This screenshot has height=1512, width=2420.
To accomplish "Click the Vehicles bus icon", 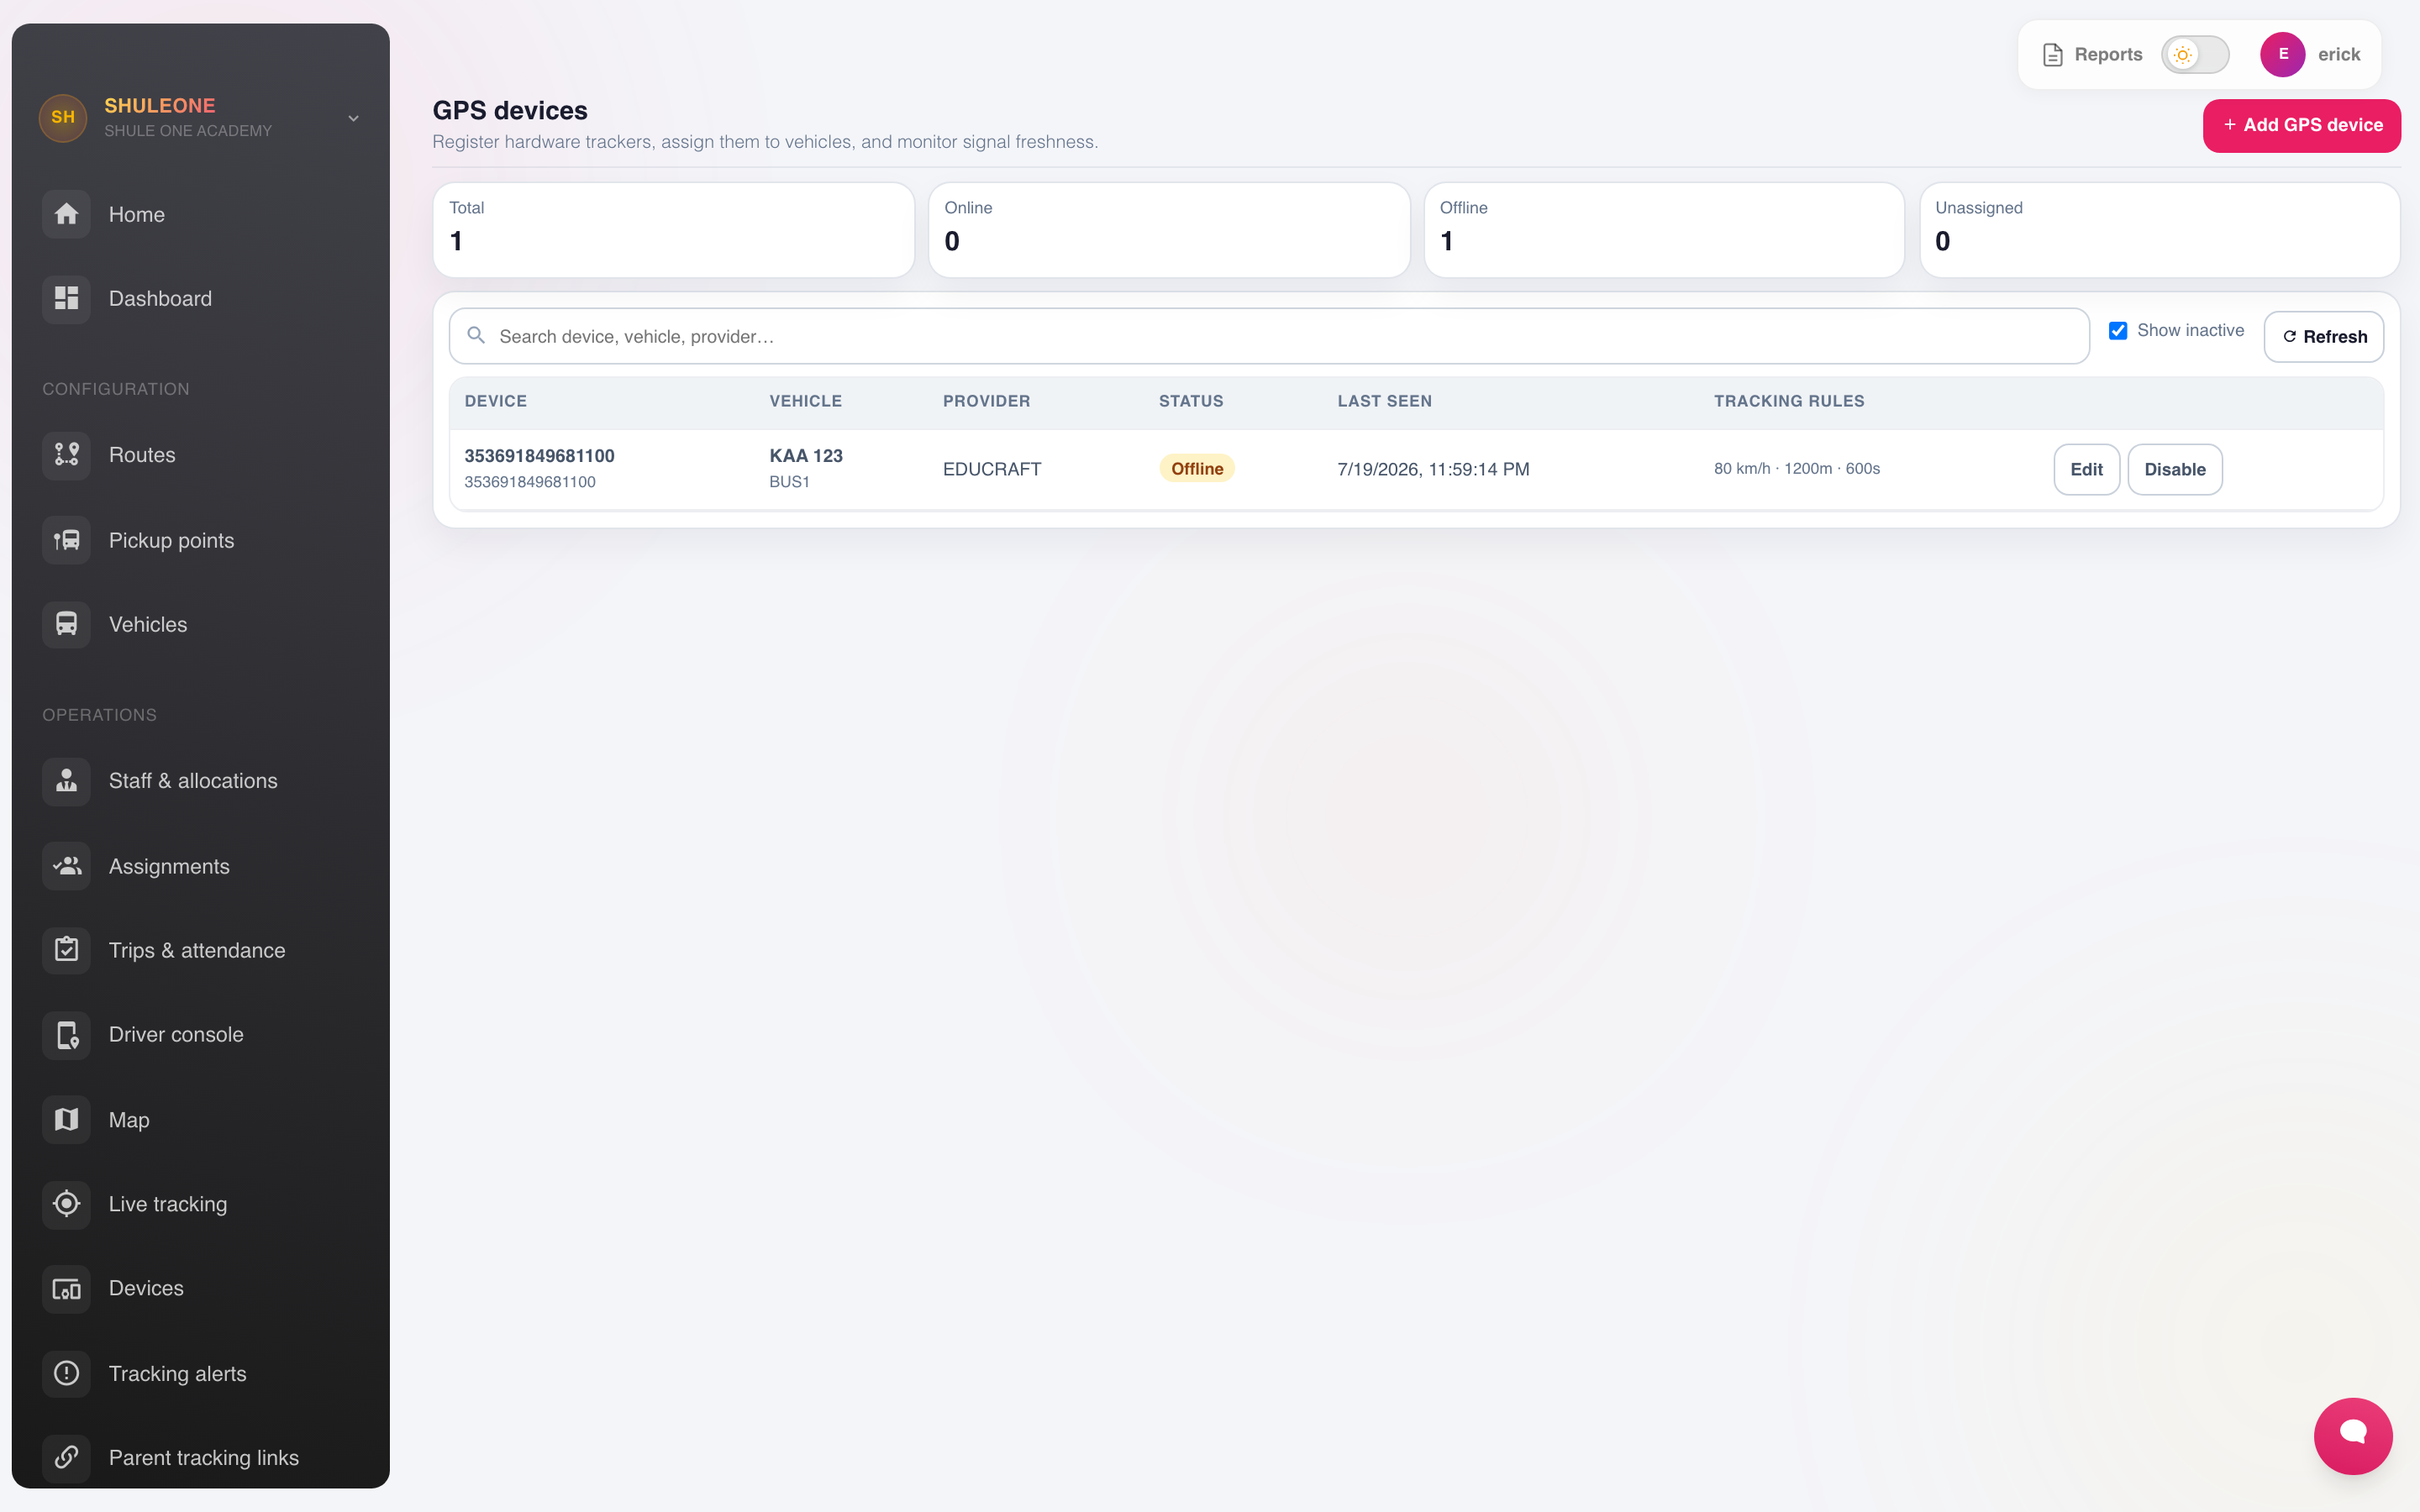I will click(x=66, y=624).
